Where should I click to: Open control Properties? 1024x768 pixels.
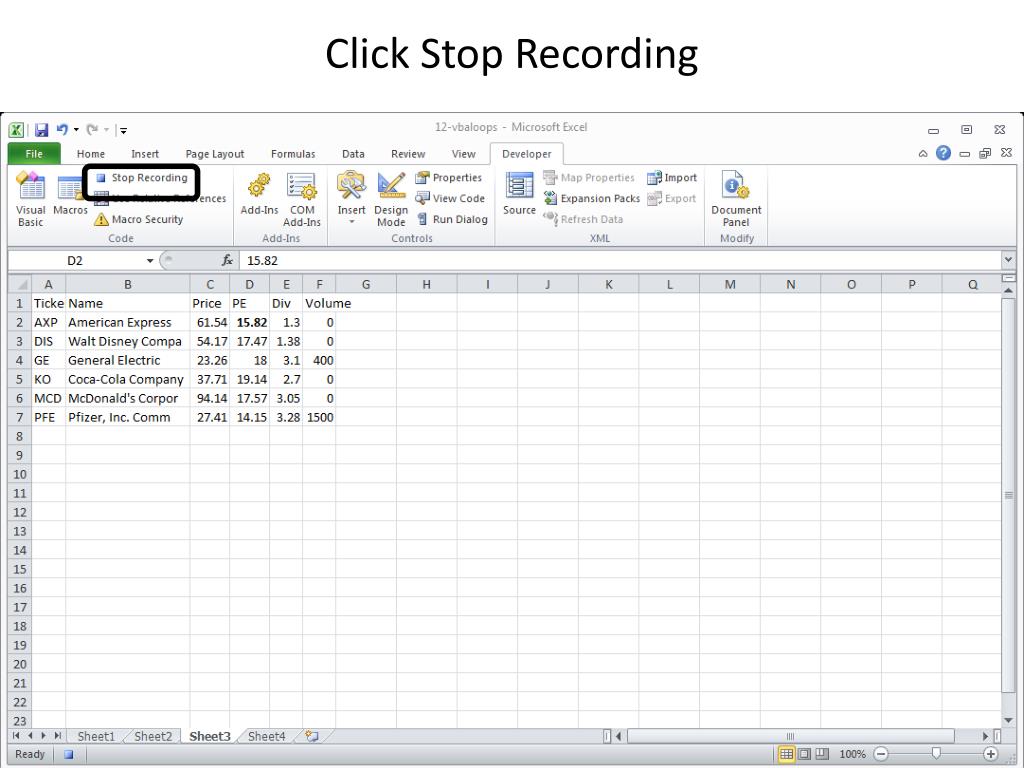[x=449, y=178]
